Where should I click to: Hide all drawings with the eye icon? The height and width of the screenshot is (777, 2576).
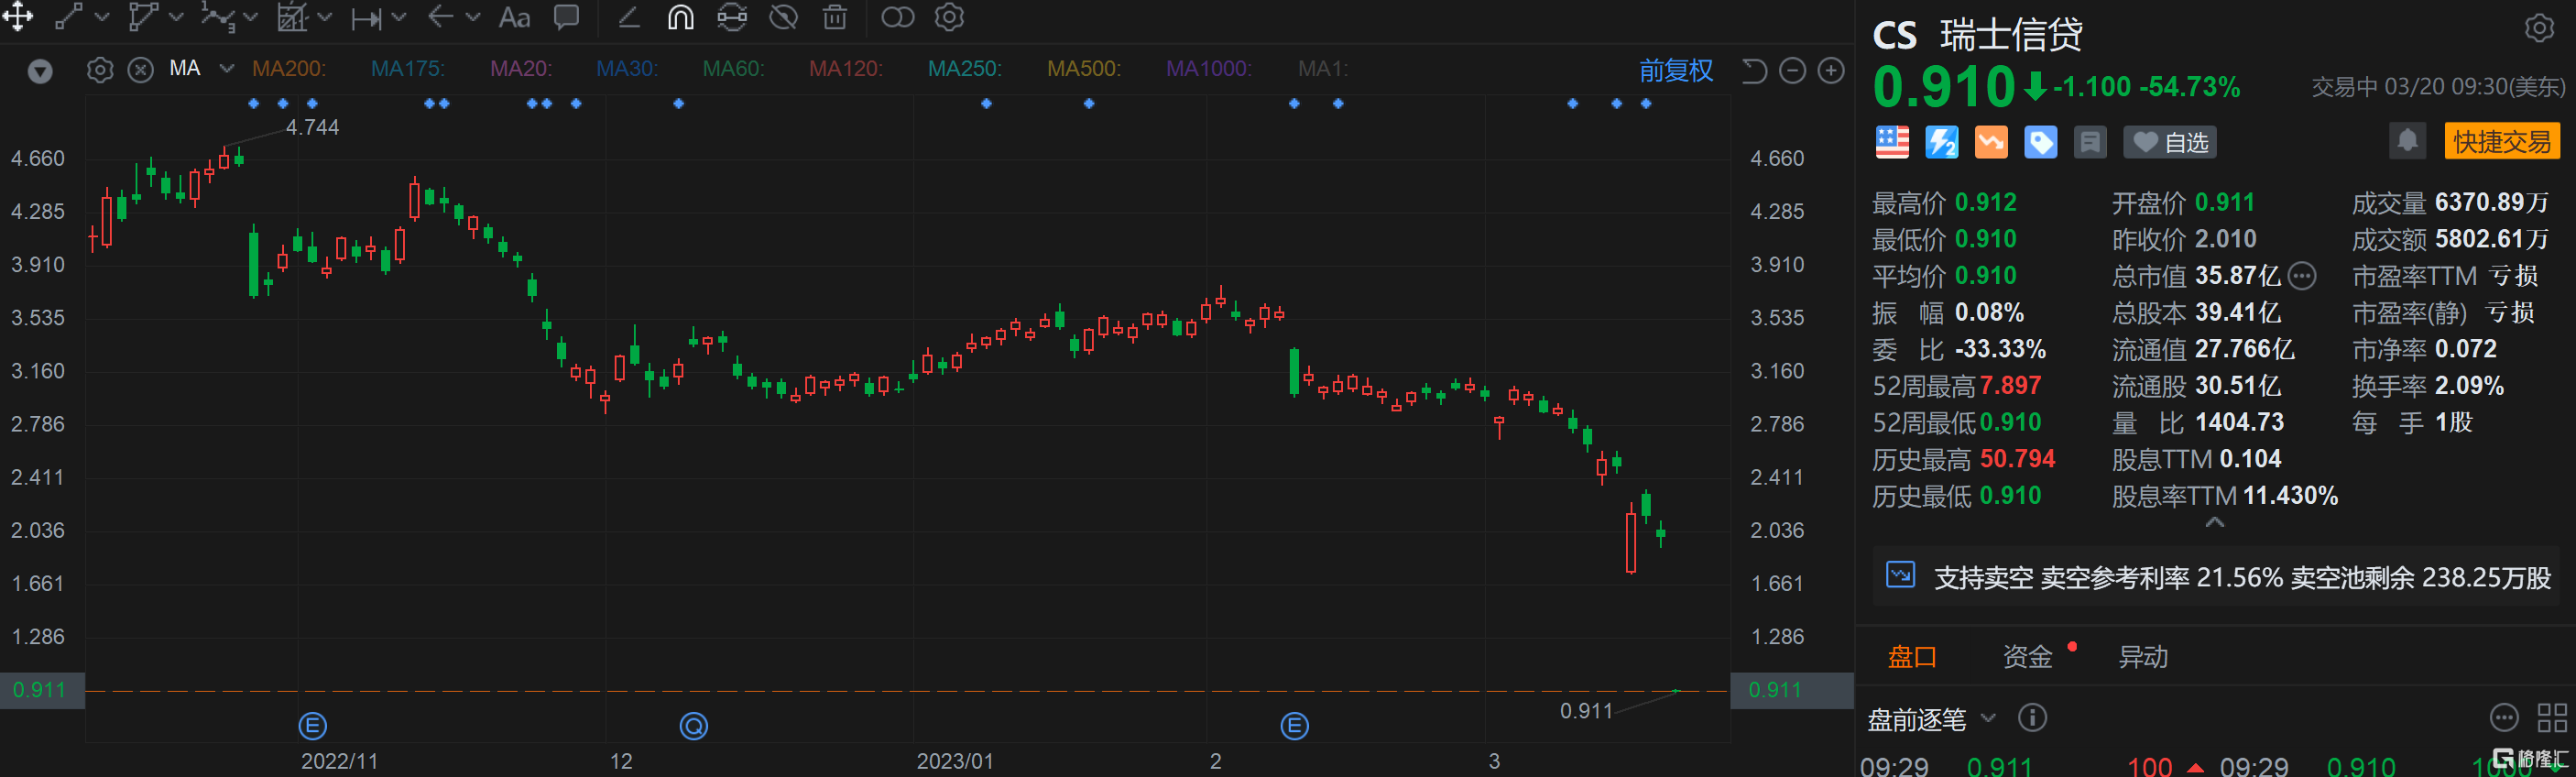pyautogui.click(x=784, y=17)
